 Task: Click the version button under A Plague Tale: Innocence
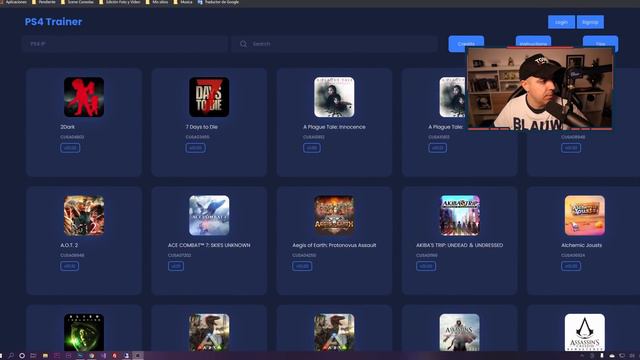(x=312, y=148)
